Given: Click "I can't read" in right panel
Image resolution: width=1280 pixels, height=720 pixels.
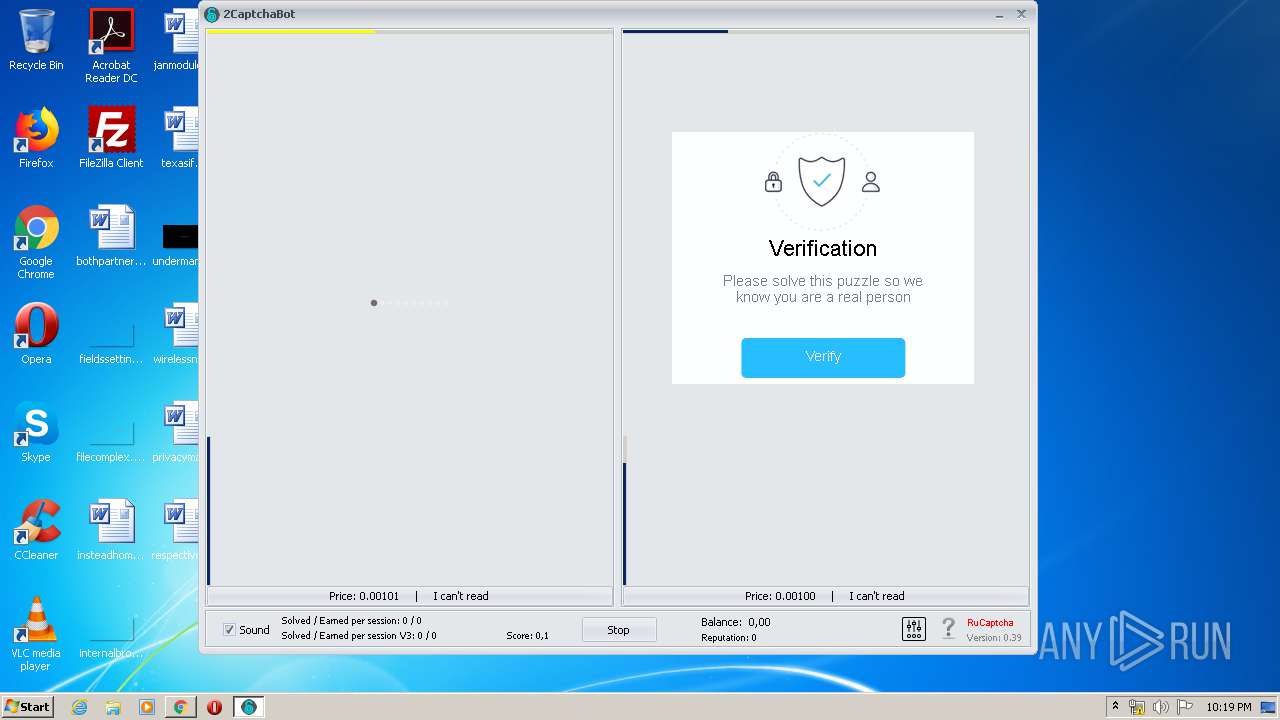Looking at the screenshot, I should point(877,596).
